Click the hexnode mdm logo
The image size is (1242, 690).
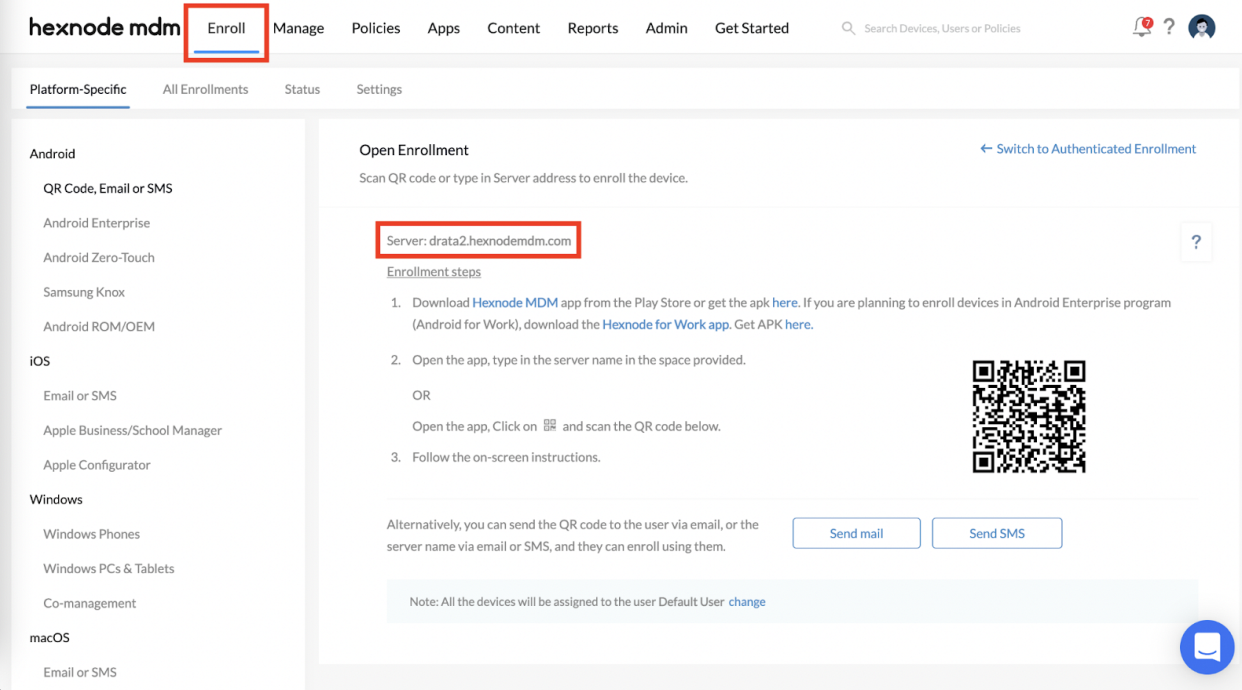point(104,28)
